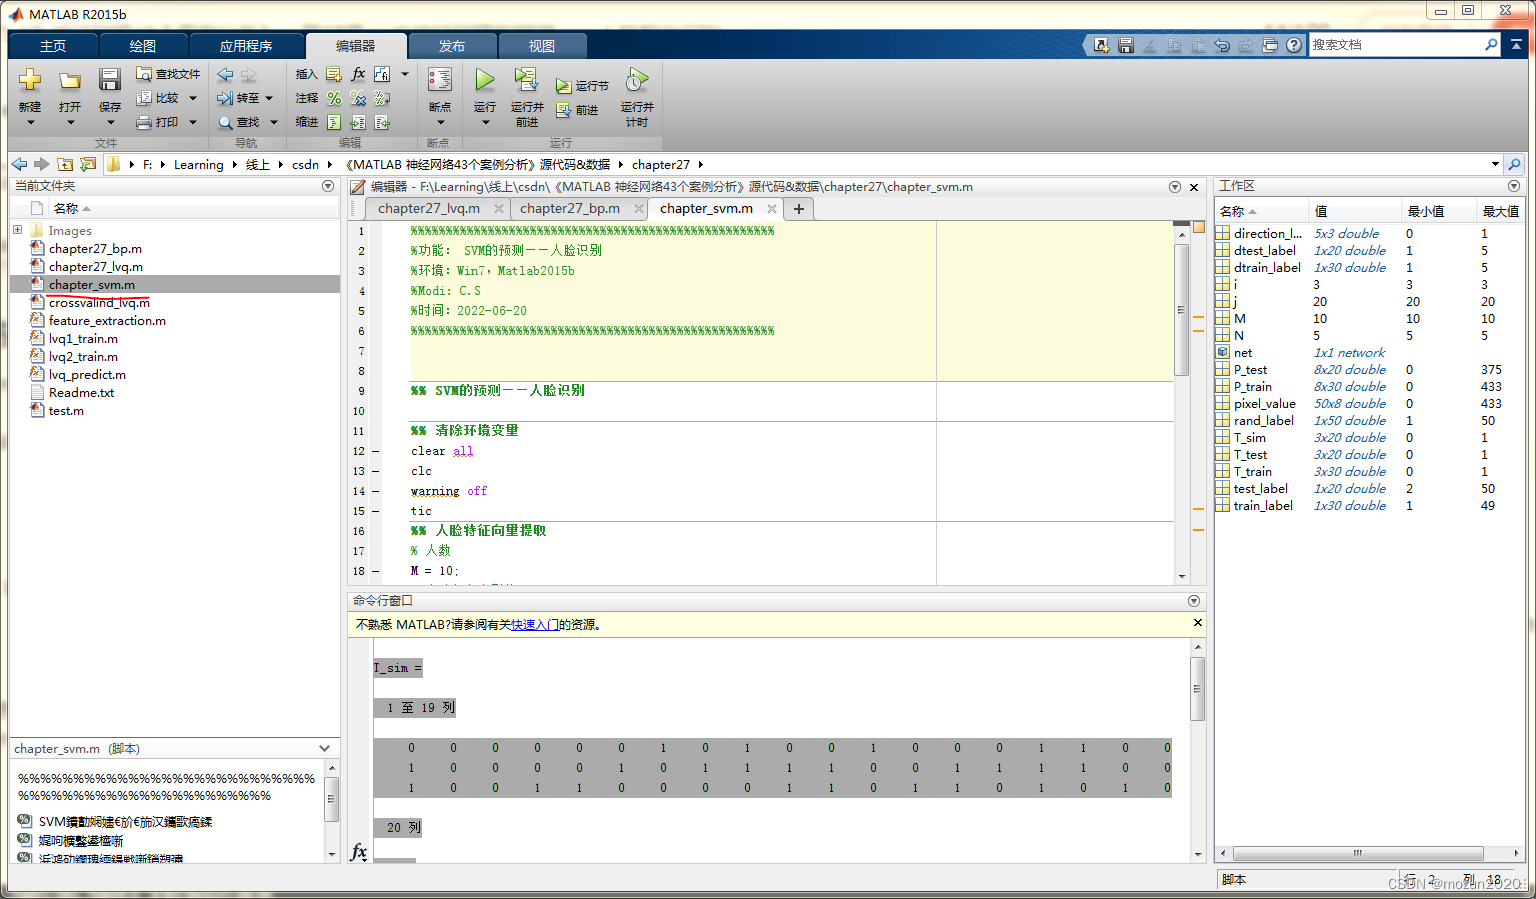Switch to the 绘图 ribbon tab
1536x899 pixels.
tap(143, 46)
